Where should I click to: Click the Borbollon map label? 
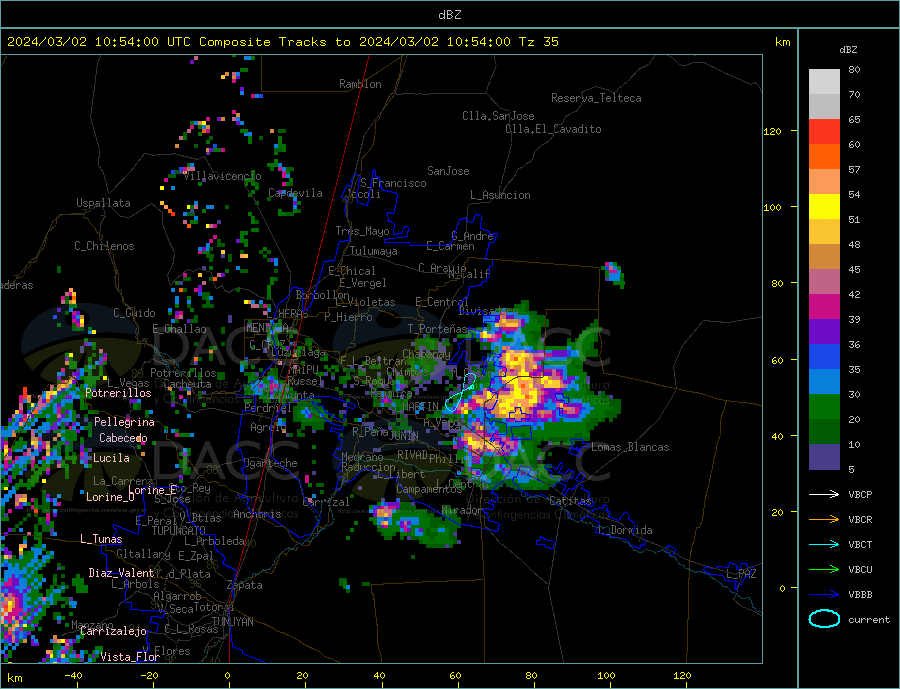pos(323,295)
